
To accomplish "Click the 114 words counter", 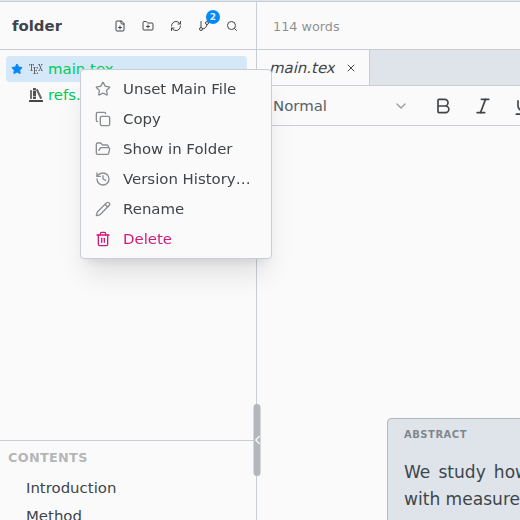I will click(306, 27).
